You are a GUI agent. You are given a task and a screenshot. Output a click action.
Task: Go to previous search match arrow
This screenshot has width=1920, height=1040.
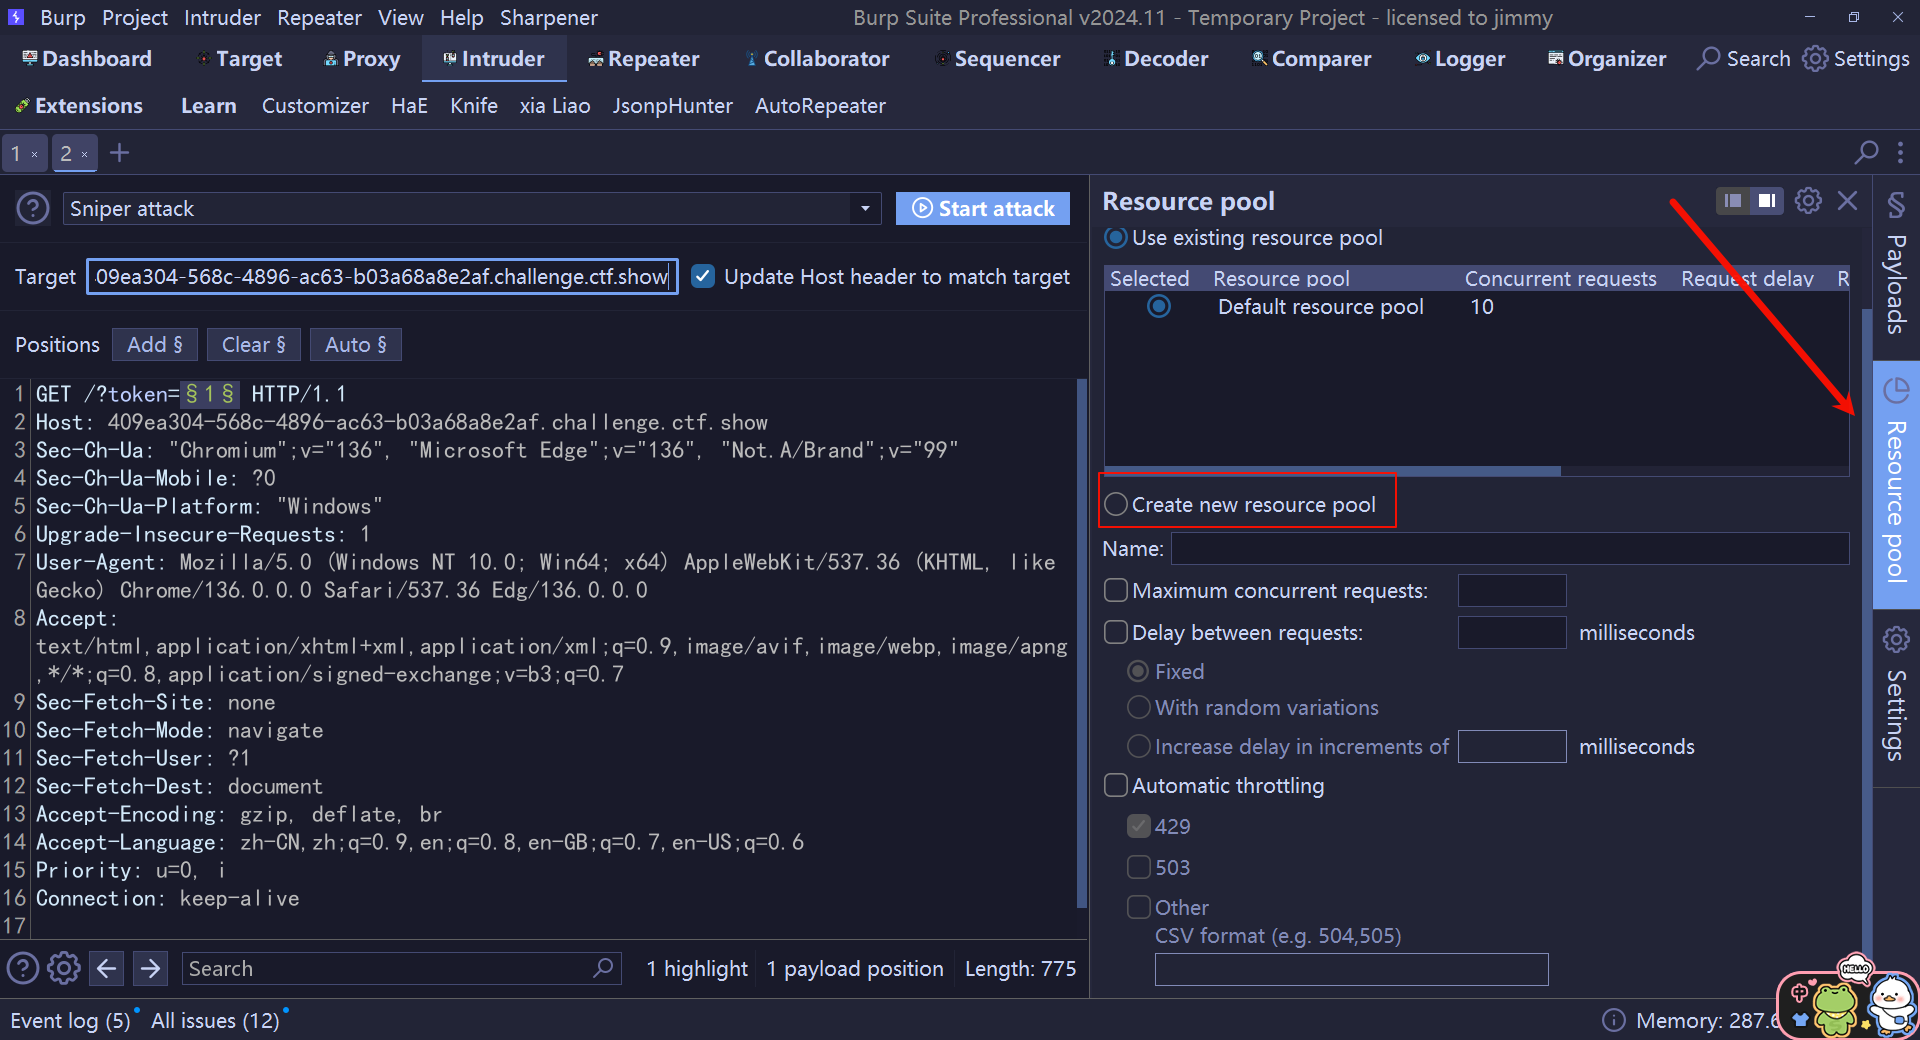(x=107, y=968)
